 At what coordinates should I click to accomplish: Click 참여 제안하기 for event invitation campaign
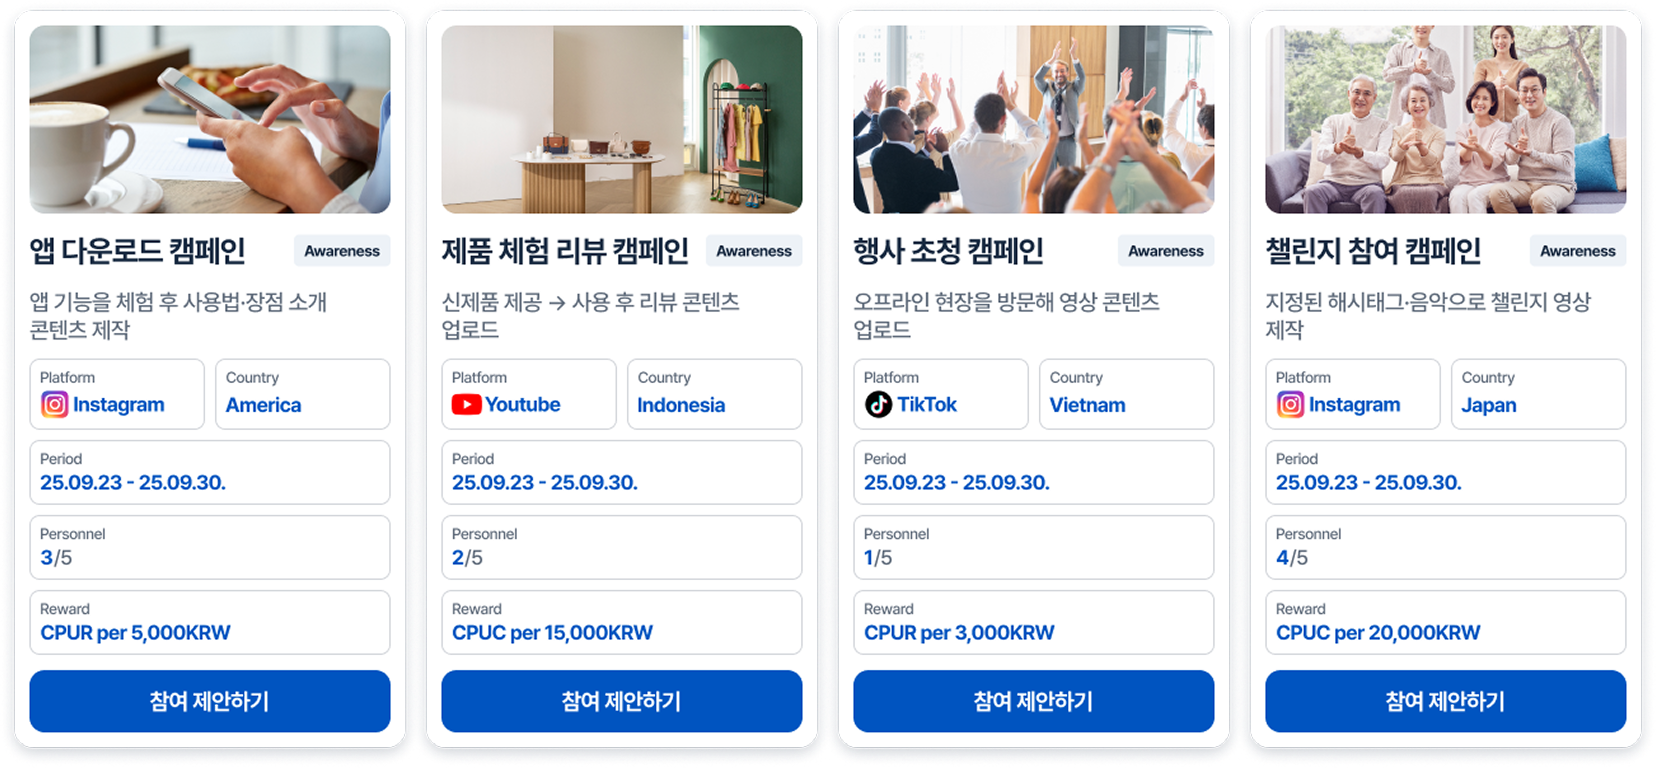[x=1034, y=701]
